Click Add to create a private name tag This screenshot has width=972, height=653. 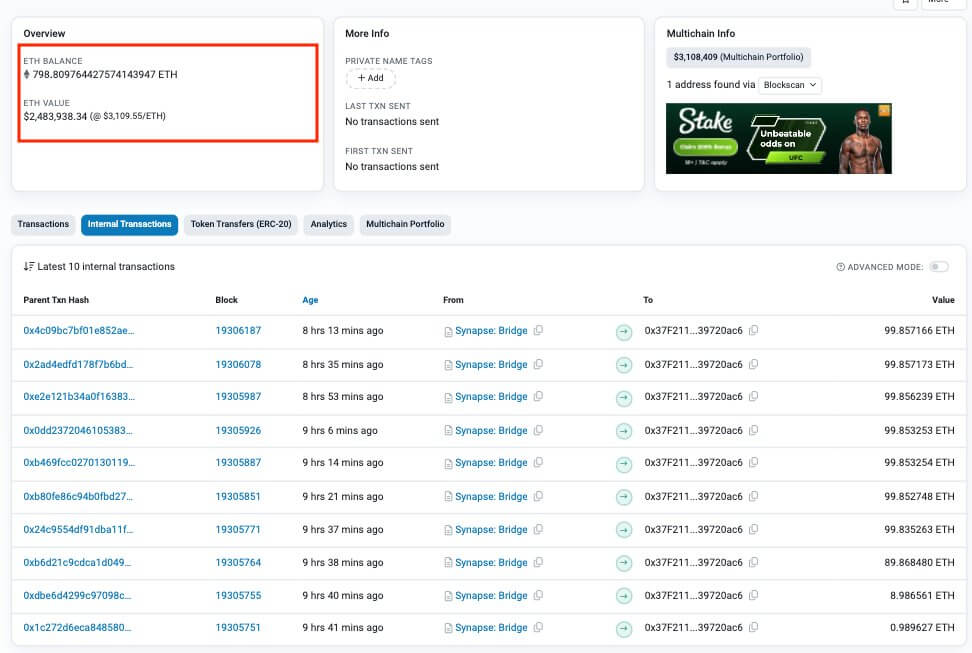[370, 78]
